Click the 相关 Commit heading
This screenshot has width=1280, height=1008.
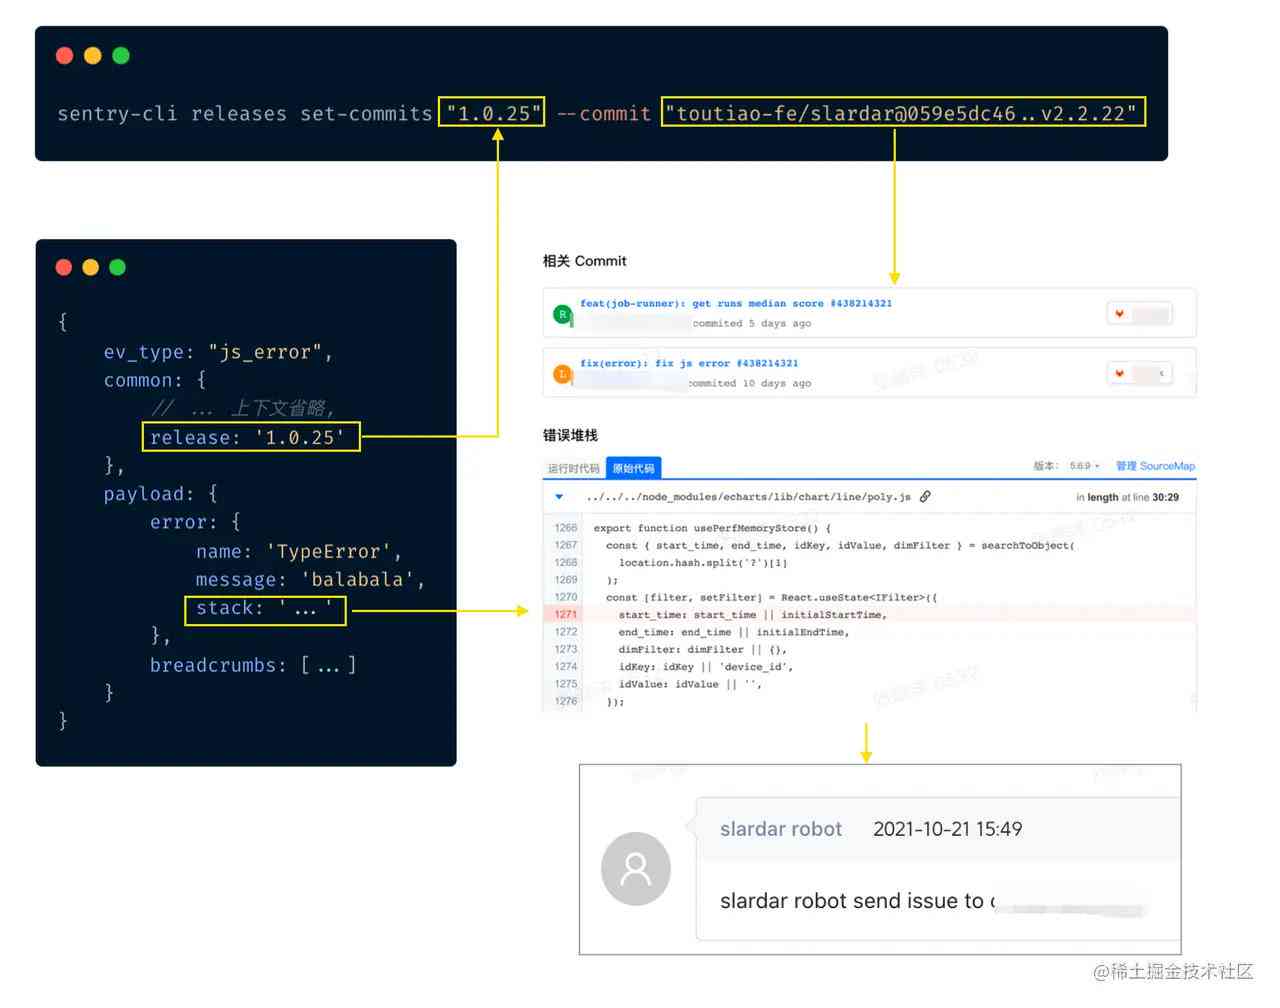(x=584, y=261)
